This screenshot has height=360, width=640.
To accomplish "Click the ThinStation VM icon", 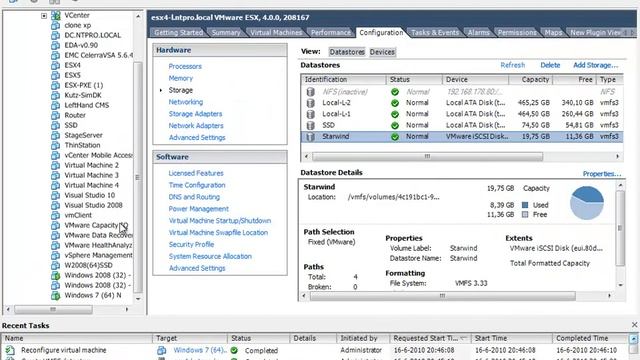I will (x=56, y=145).
